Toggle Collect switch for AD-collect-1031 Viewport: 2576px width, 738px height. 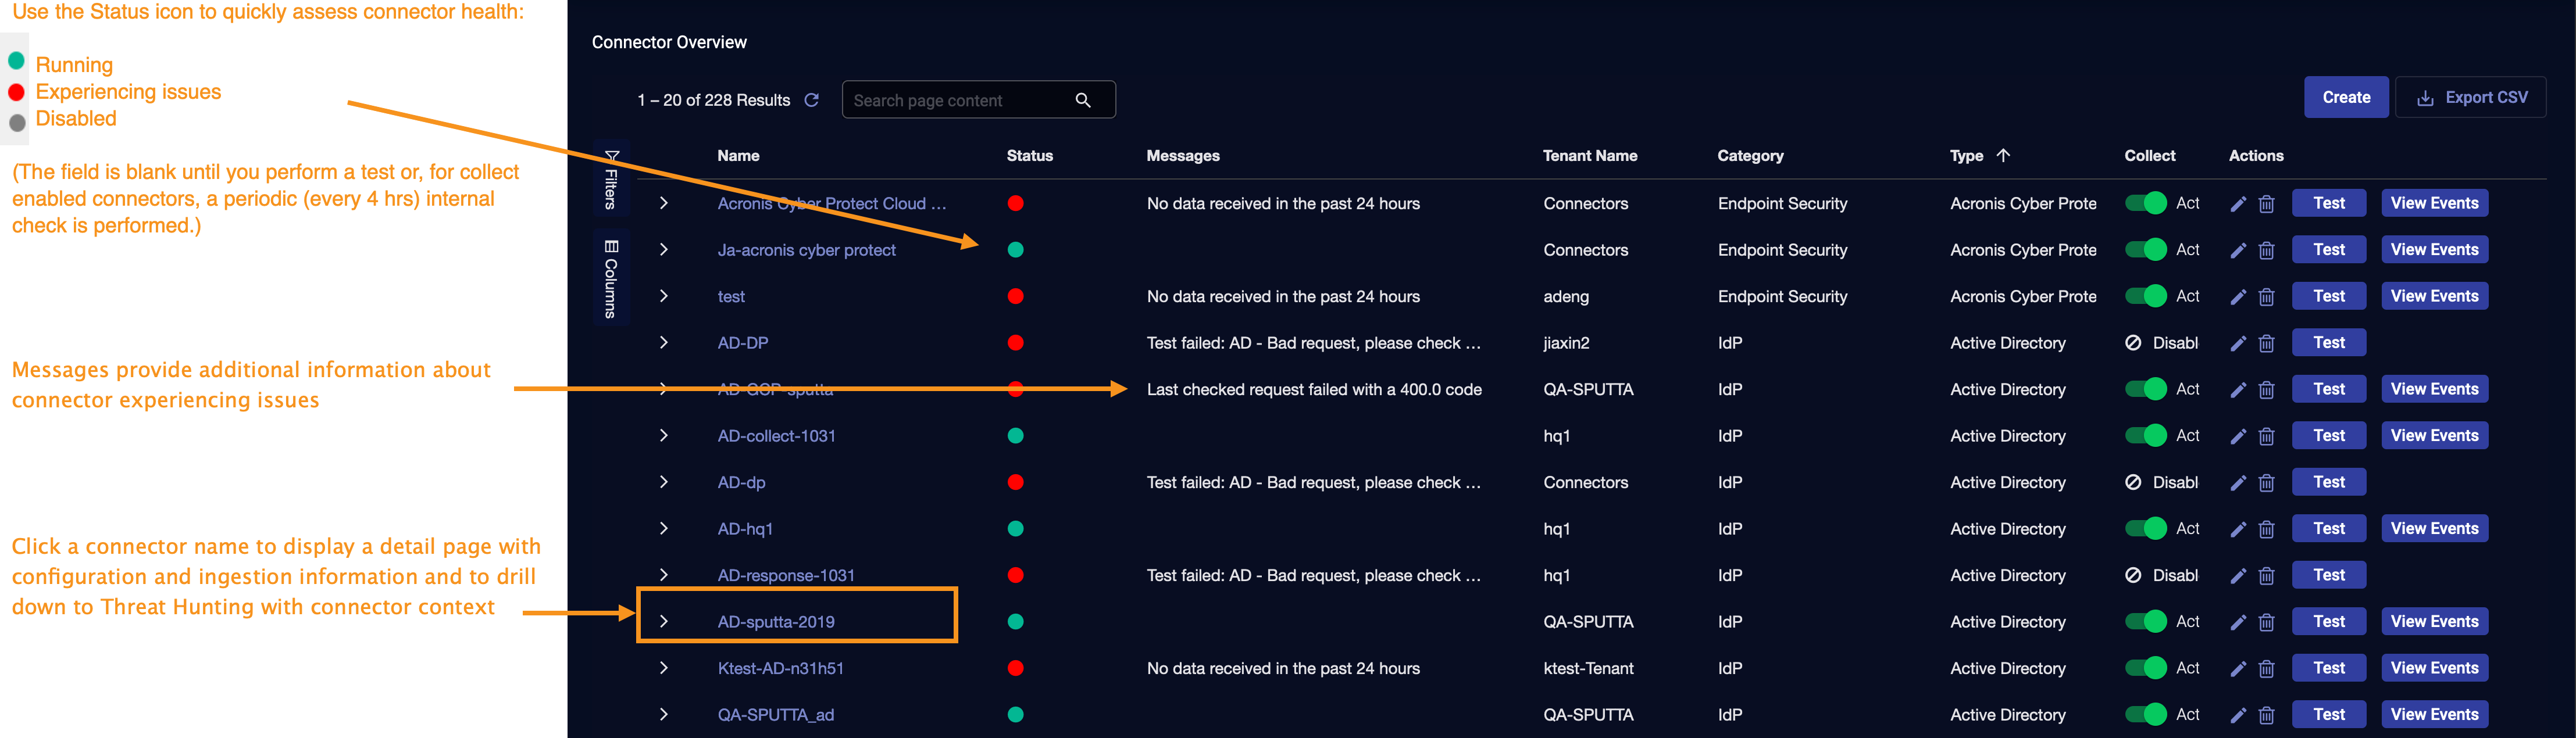(x=2145, y=436)
